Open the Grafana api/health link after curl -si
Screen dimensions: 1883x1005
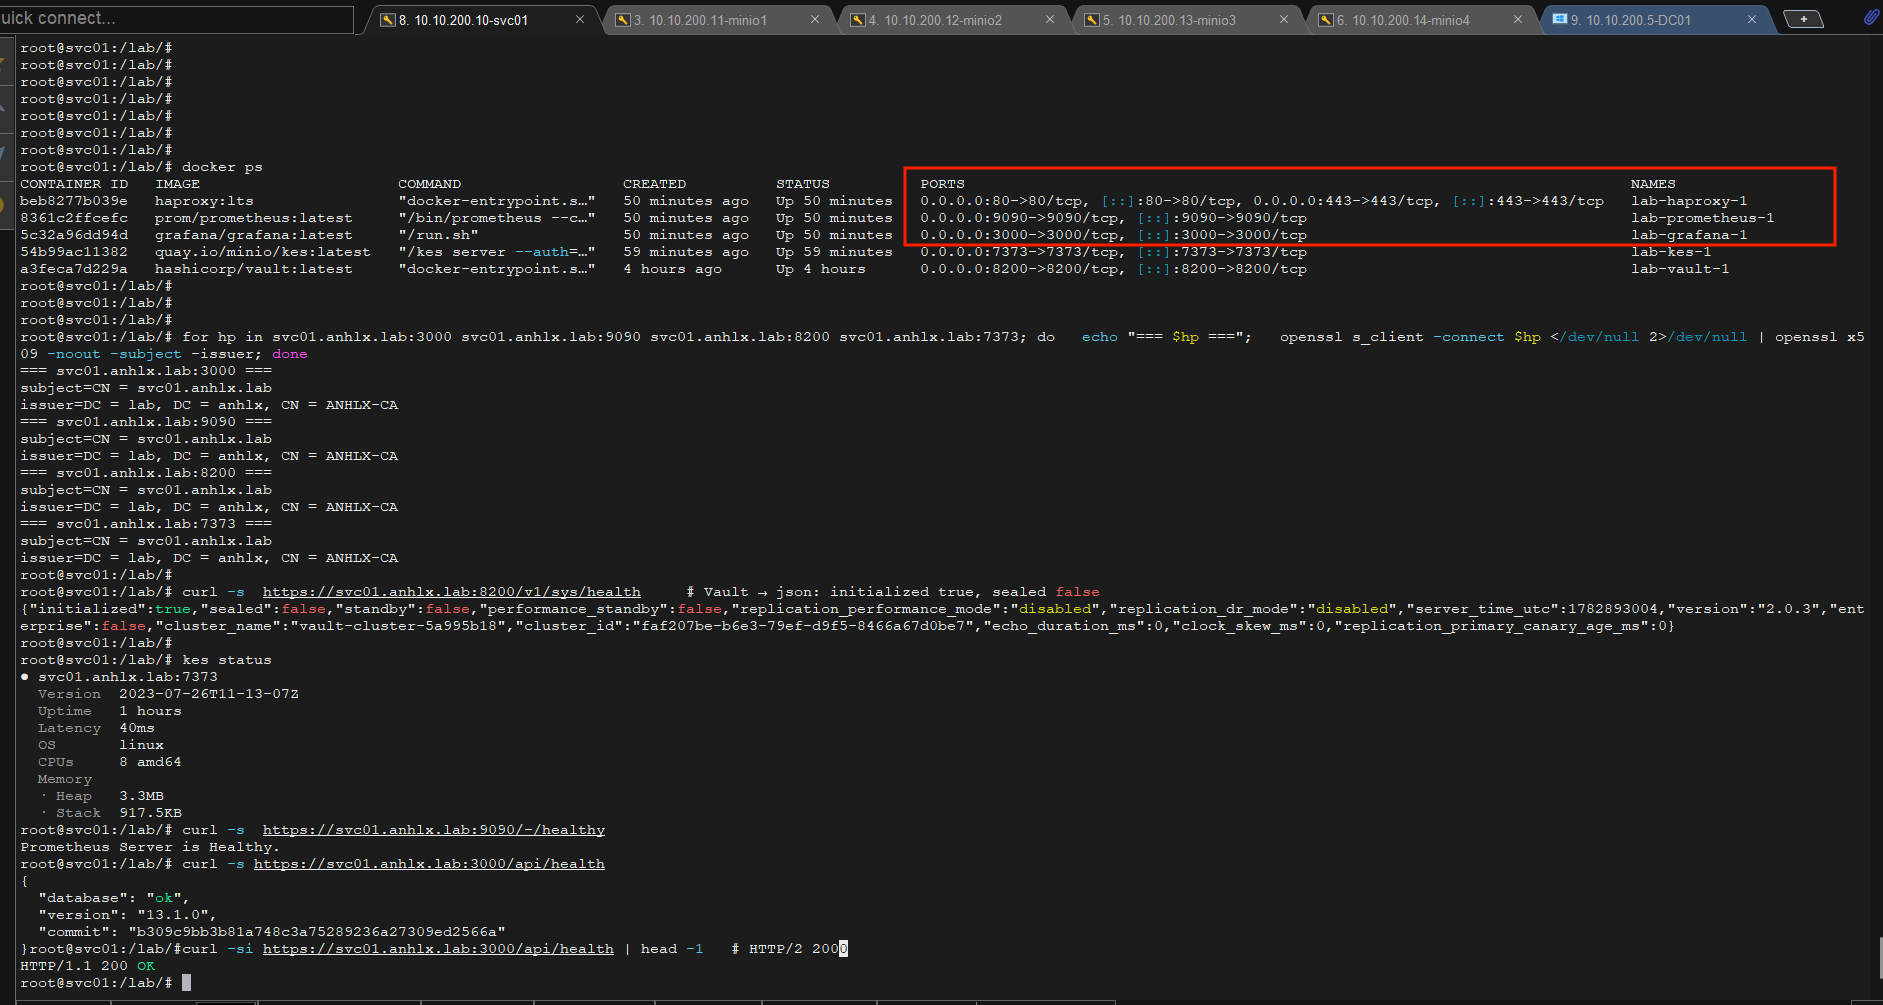point(438,949)
